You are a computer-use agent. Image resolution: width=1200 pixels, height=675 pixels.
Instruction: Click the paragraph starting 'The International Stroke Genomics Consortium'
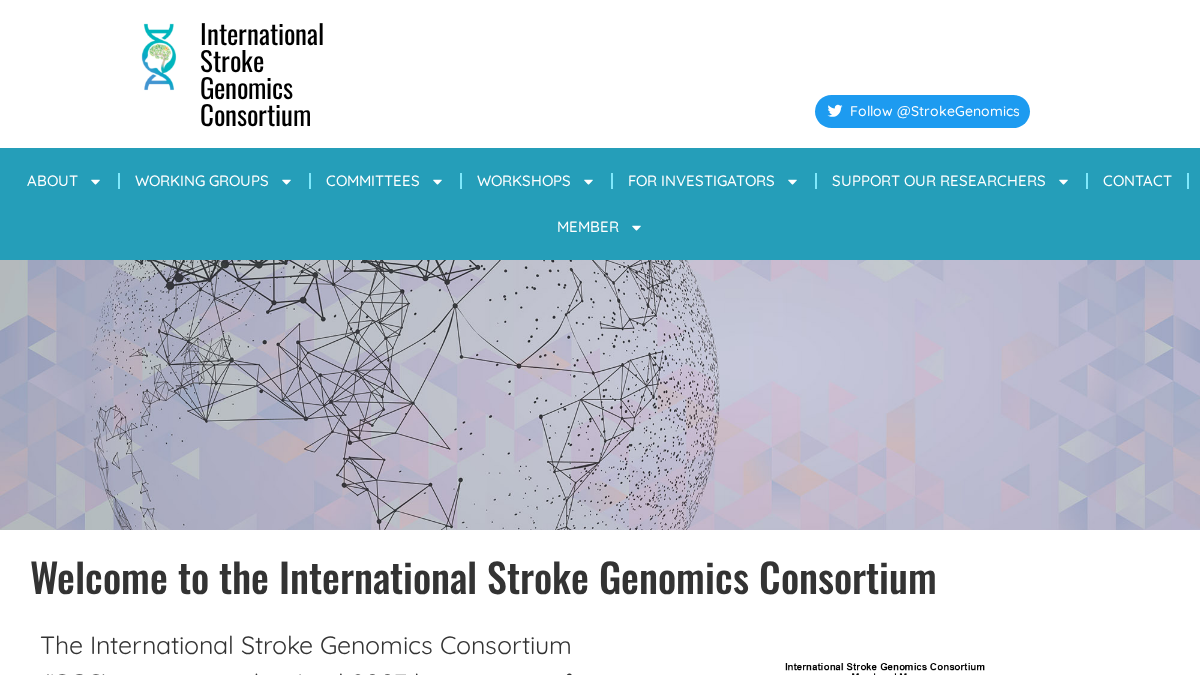(306, 654)
